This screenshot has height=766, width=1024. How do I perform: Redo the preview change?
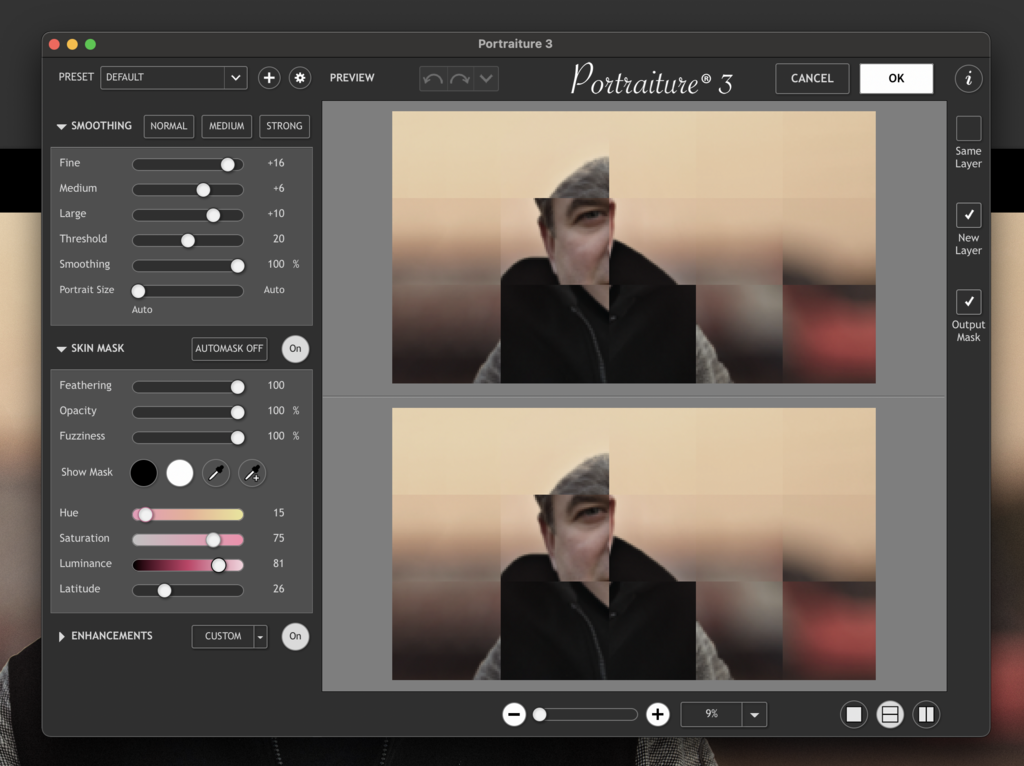tap(460, 79)
